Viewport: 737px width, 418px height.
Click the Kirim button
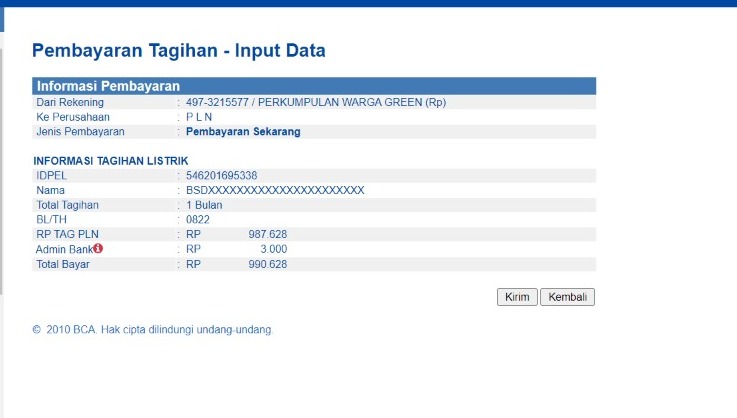pyautogui.click(x=517, y=297)
